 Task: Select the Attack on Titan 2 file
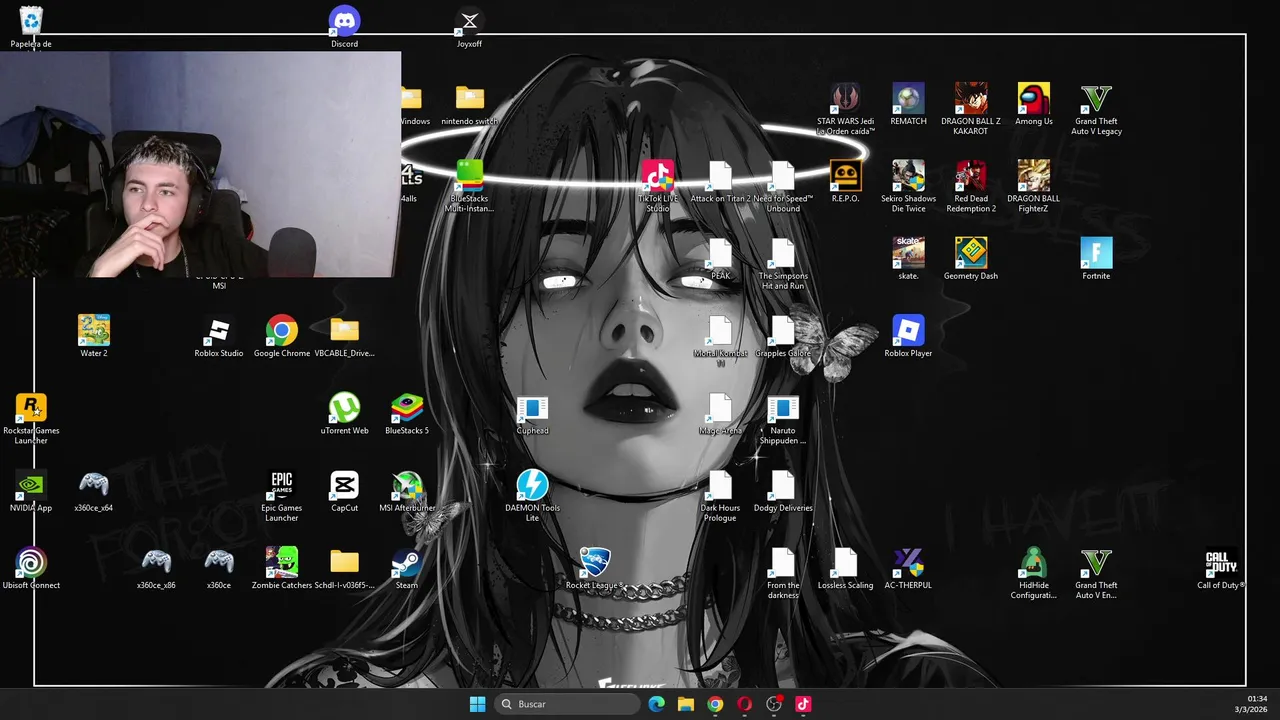tap(720, 183)
